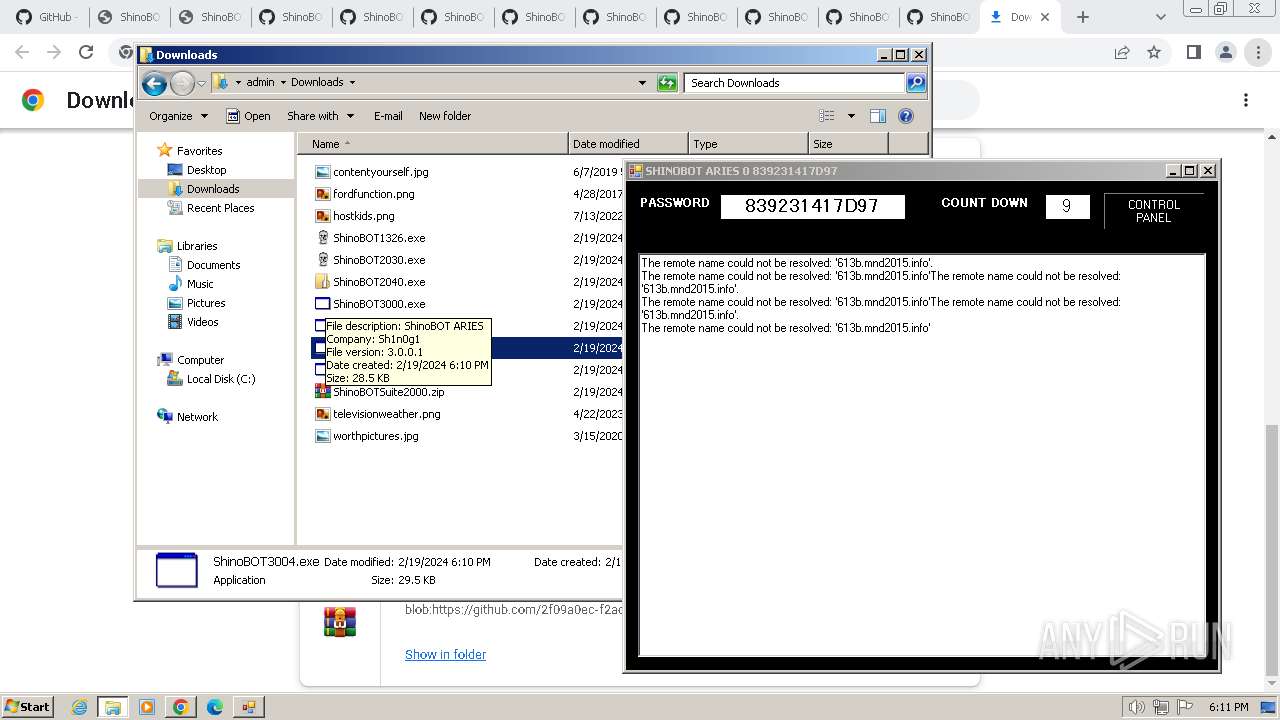Open the views options dropdown arrow
The width and height of the screenshot is (1280, 720).
pyautogui.click(x=851, y=116)
